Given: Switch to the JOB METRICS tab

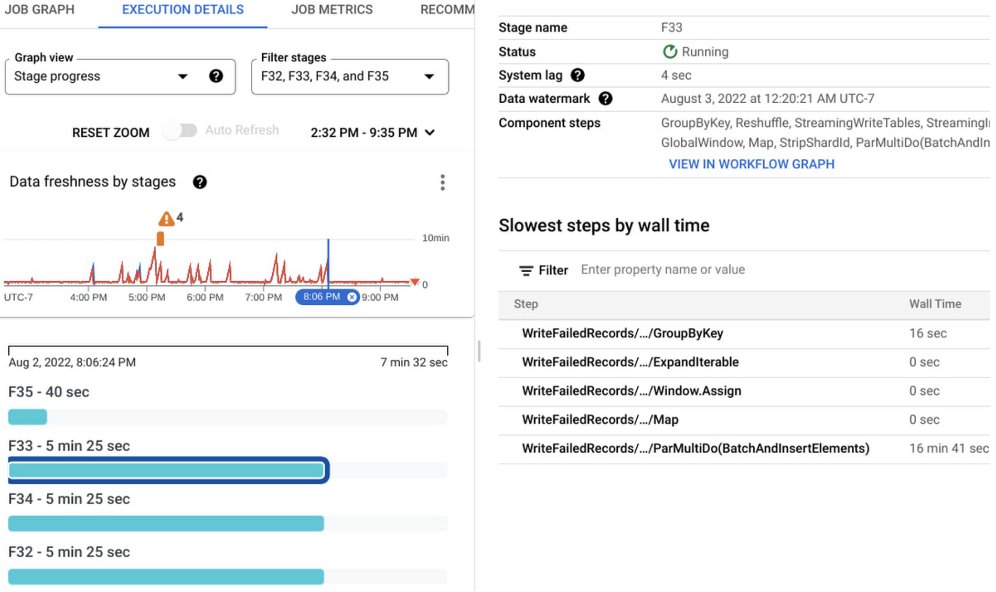Looking at the screenshot, I should (332, 10).
